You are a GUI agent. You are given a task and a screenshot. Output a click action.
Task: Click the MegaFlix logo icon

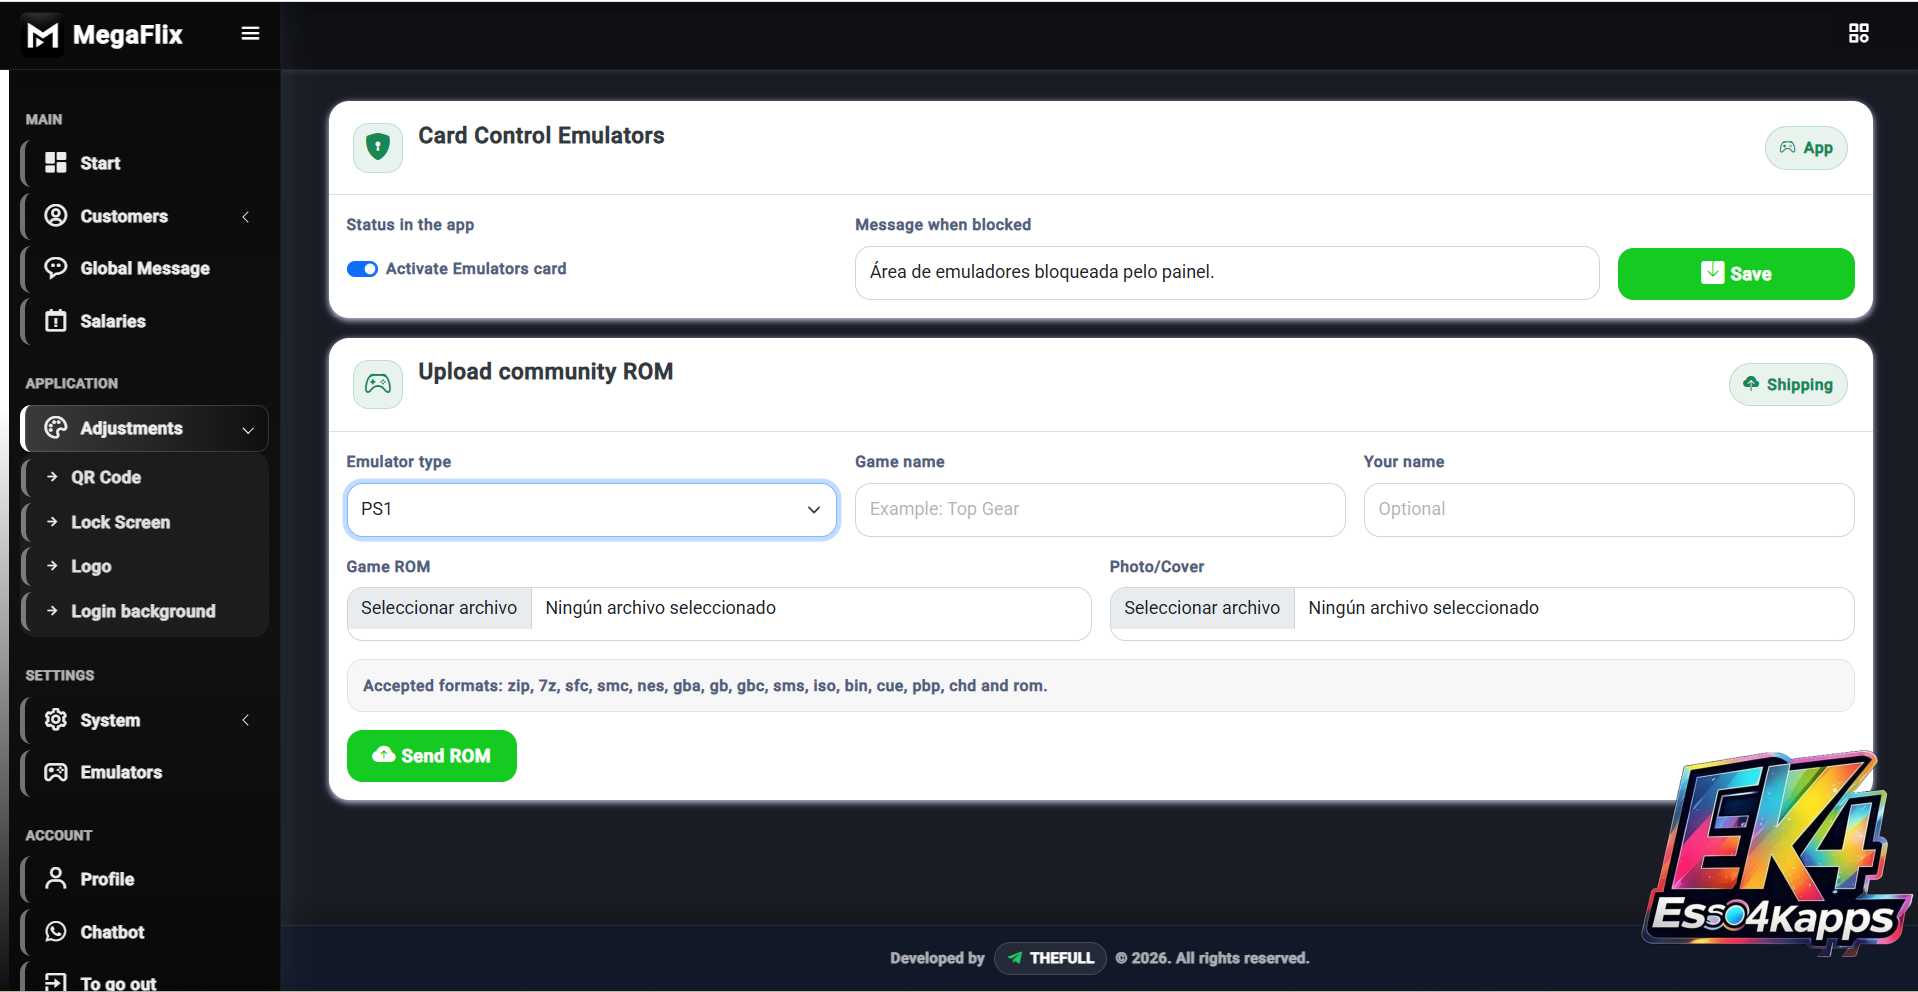click(x=42, y=35)
